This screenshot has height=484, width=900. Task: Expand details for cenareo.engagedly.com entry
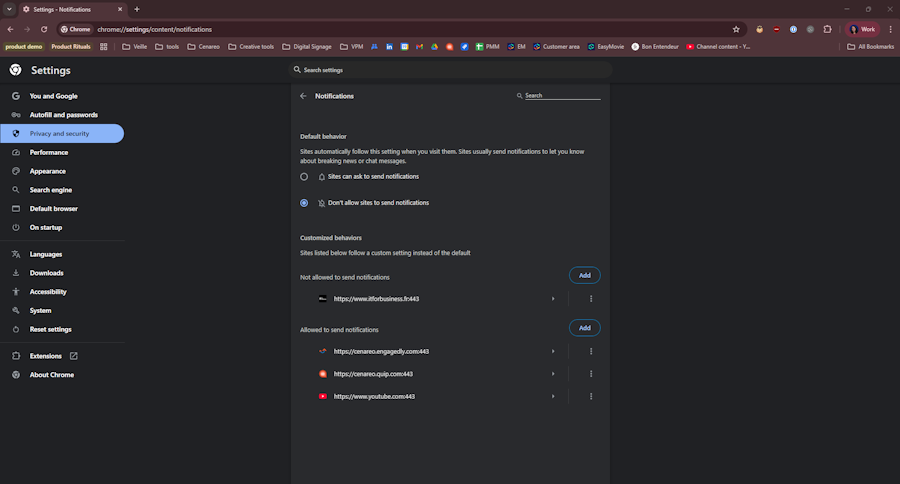553,351
